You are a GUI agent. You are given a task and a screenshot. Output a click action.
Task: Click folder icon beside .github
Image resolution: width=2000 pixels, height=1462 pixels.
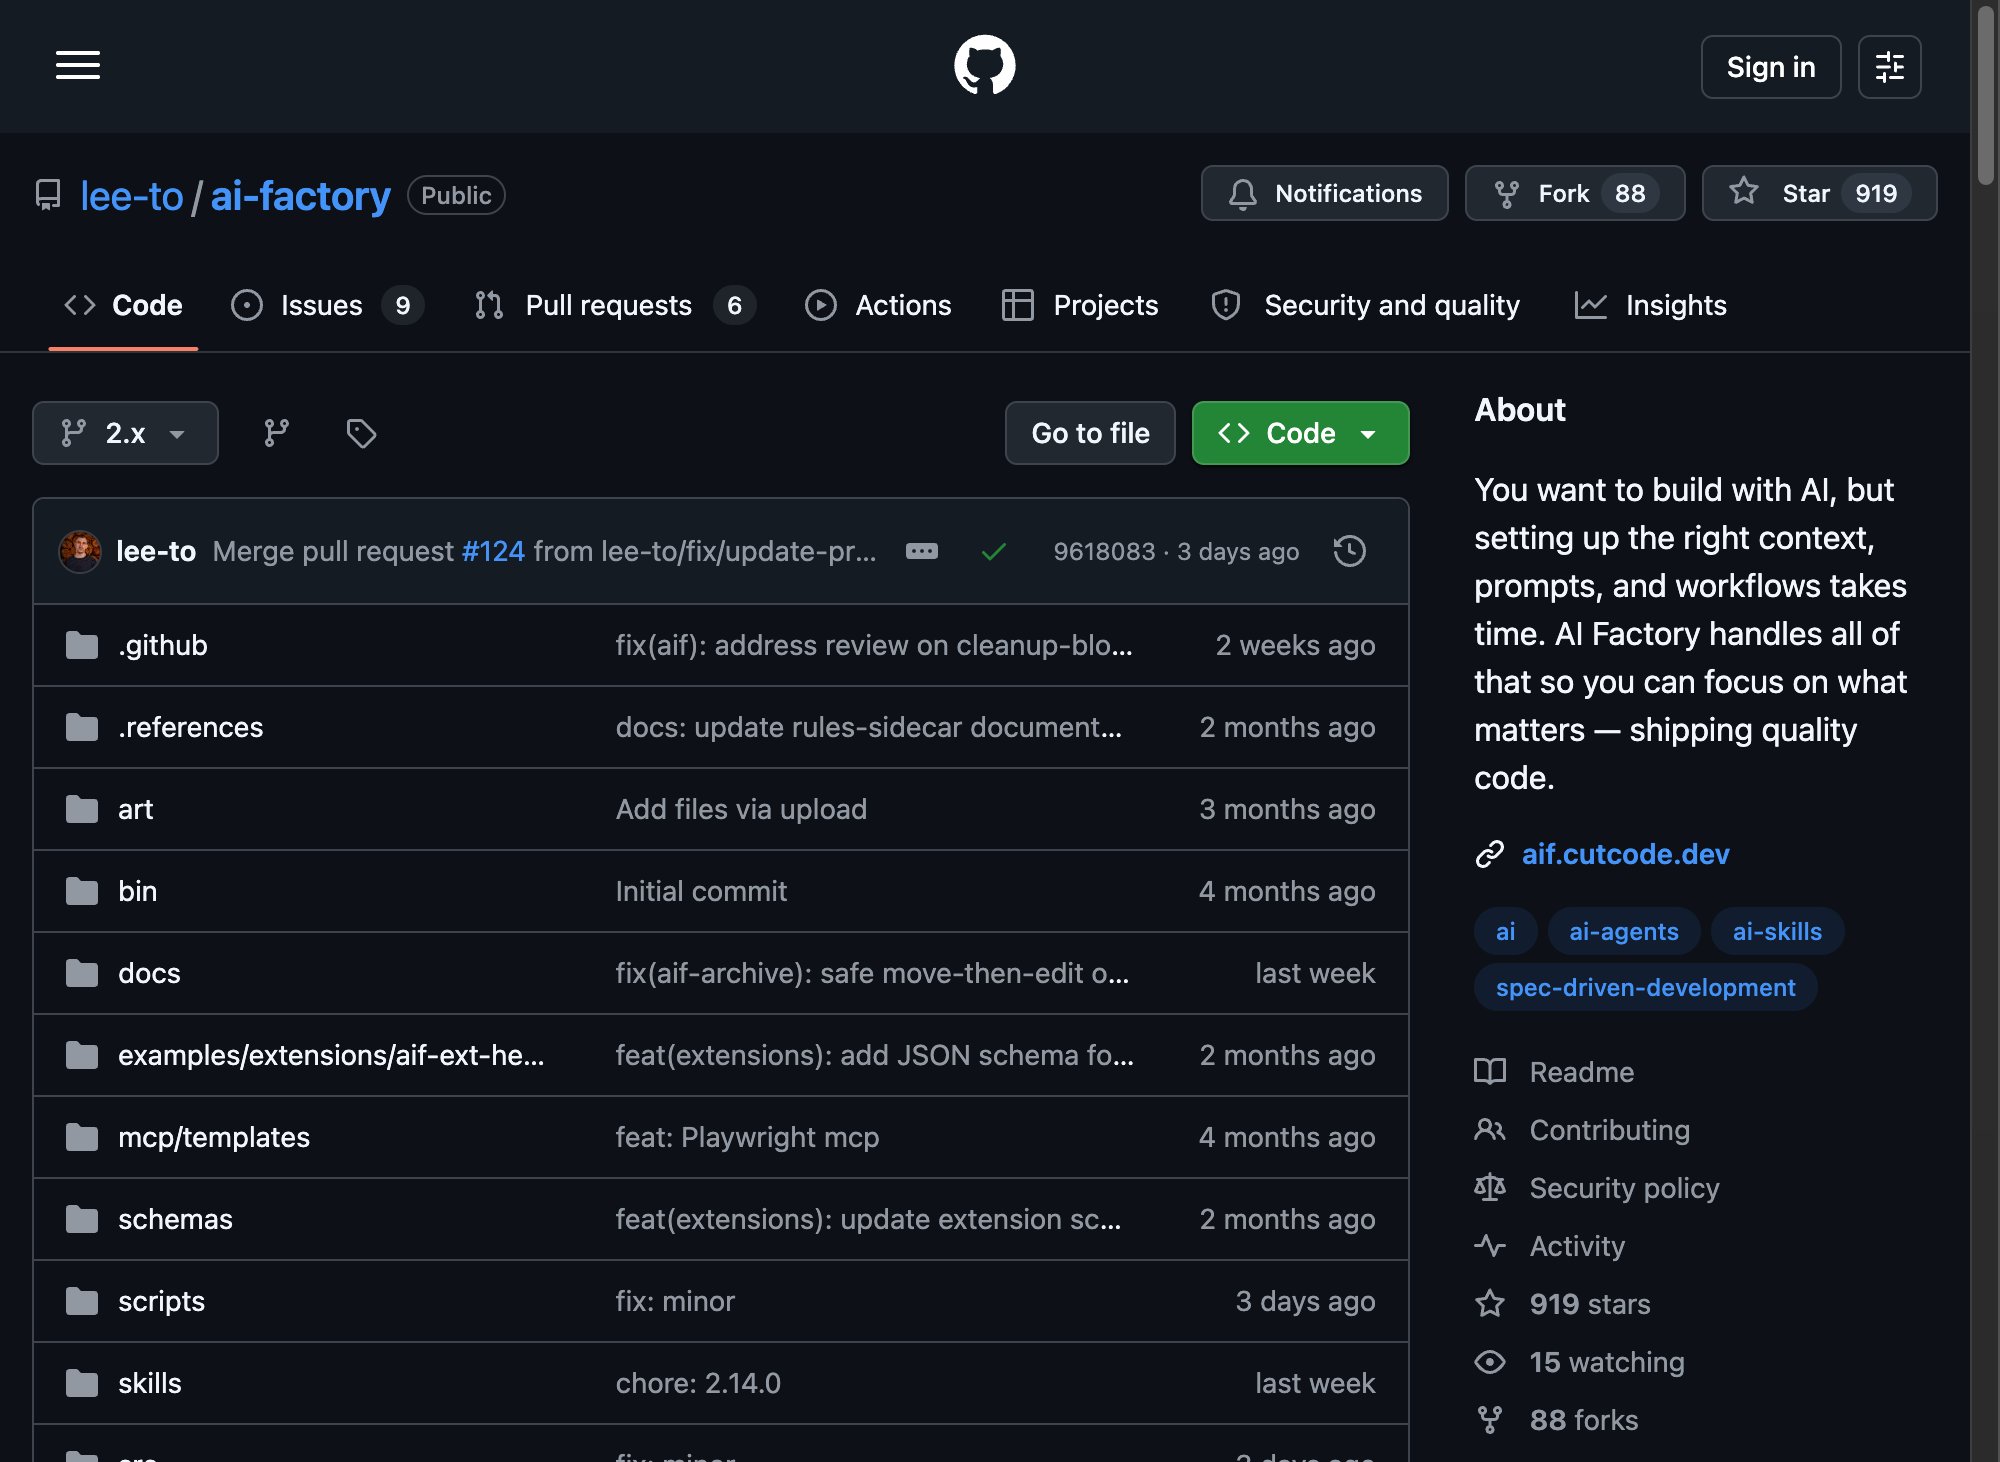(82, 645)
